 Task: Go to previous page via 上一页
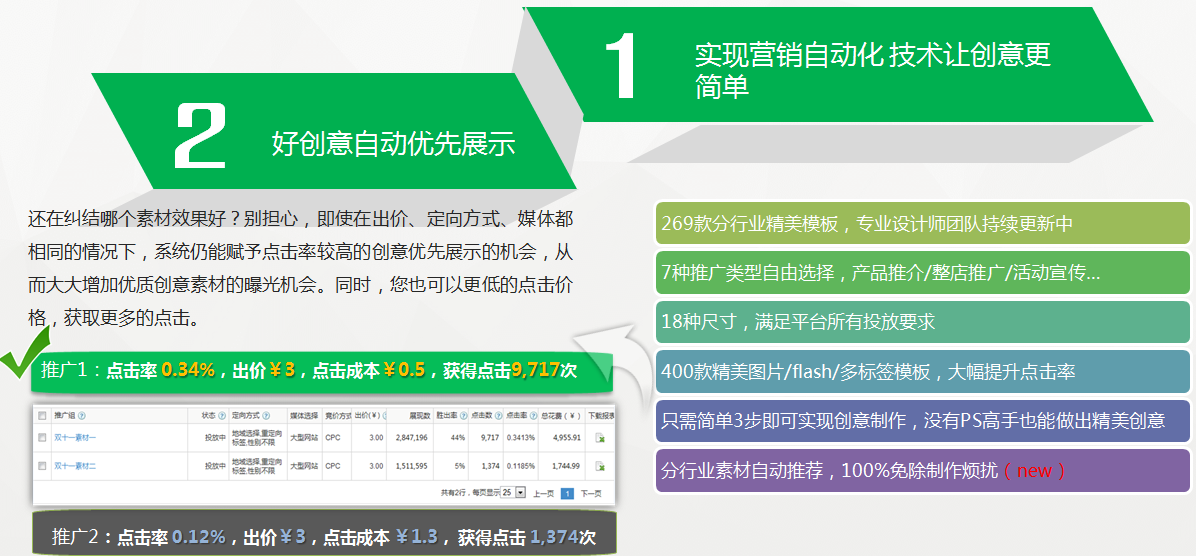tap(543, 493)
